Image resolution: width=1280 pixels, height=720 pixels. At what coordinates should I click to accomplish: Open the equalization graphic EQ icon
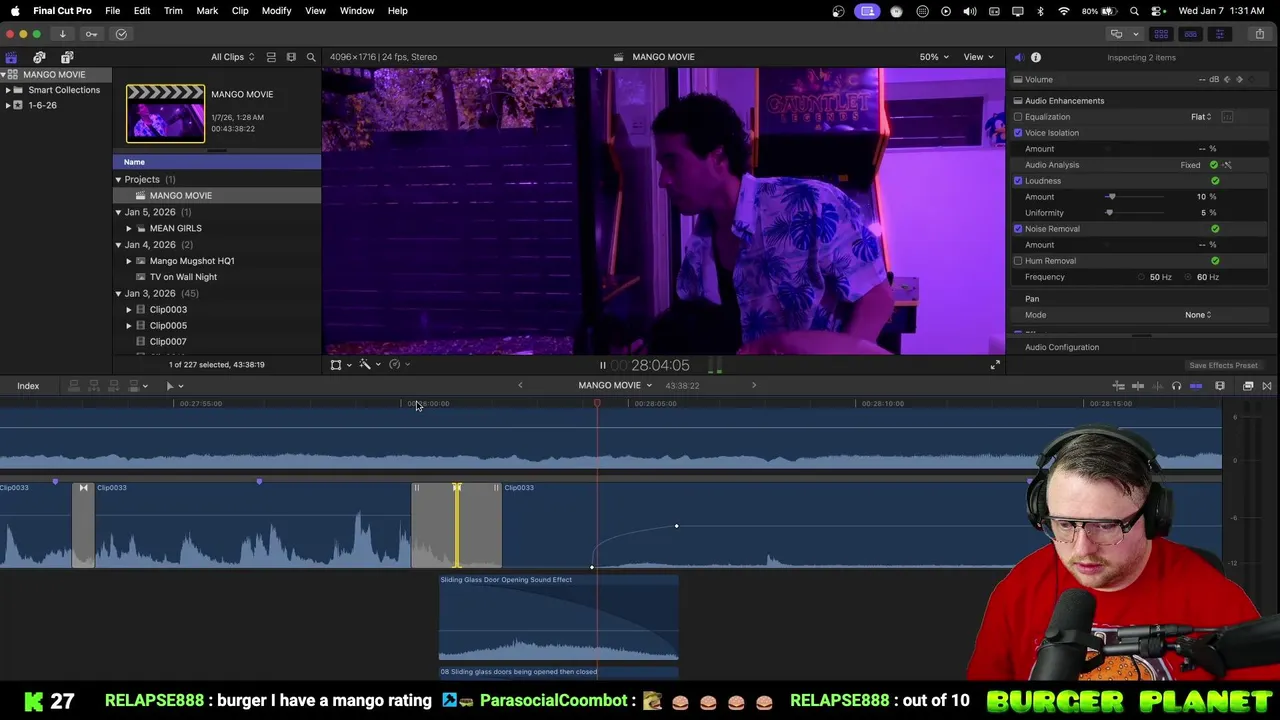pyautogui.click(x=1227, y=117)
